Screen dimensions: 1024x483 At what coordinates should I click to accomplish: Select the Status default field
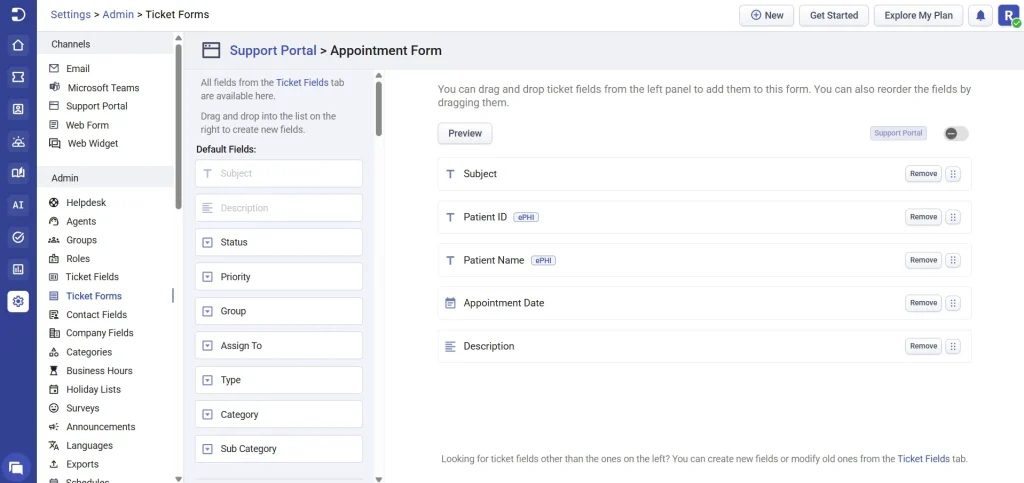(279, 242)
